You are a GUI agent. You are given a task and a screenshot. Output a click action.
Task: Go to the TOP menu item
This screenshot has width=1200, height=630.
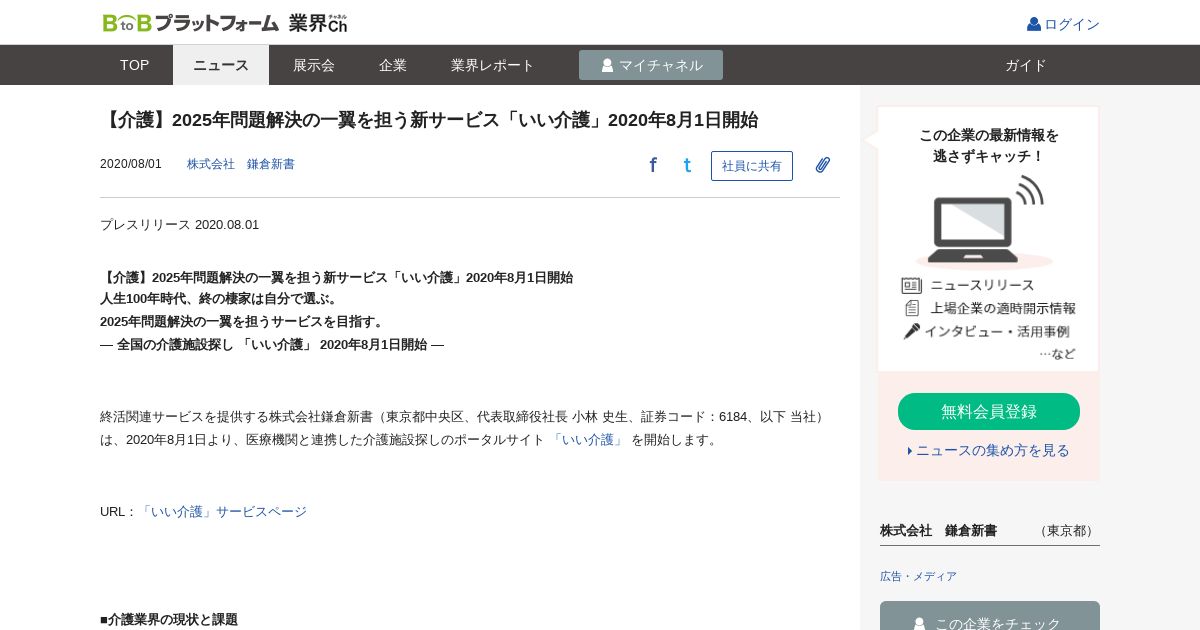[134, 65]
